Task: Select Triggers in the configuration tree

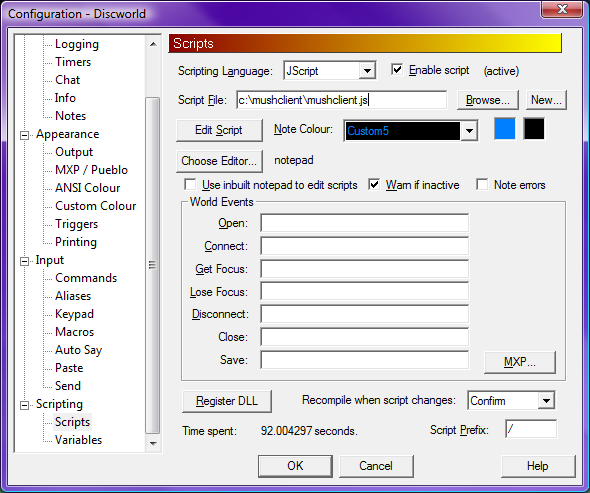Action: (x=76, y=224)
